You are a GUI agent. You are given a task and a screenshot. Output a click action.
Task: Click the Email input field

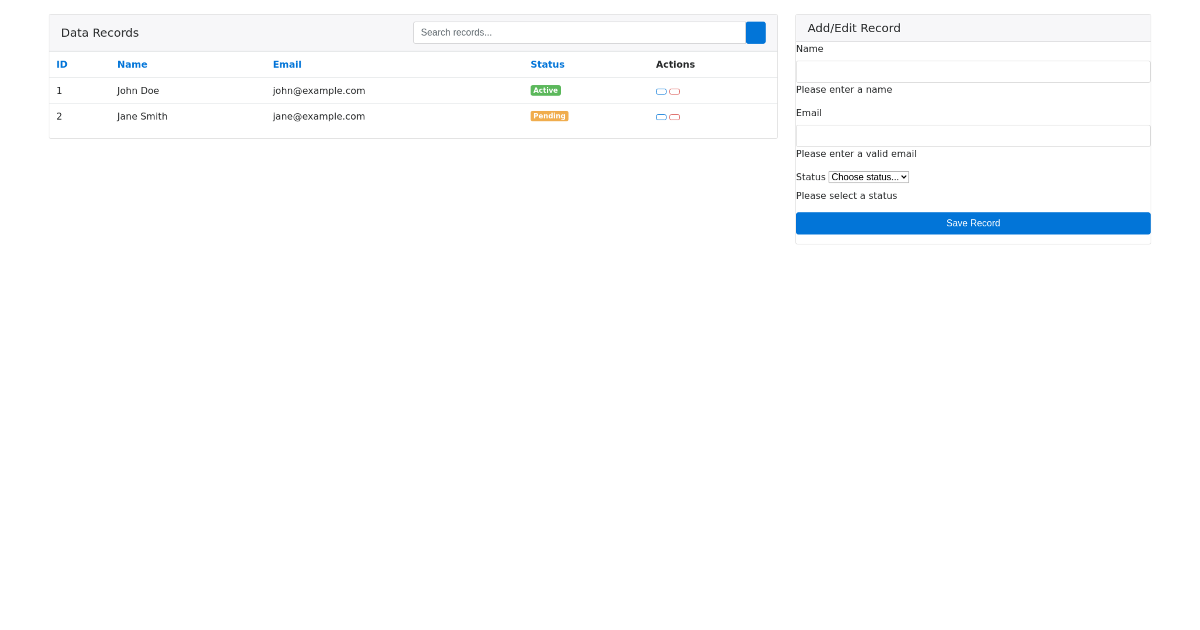pyautogui.click(x=972, y=135)
